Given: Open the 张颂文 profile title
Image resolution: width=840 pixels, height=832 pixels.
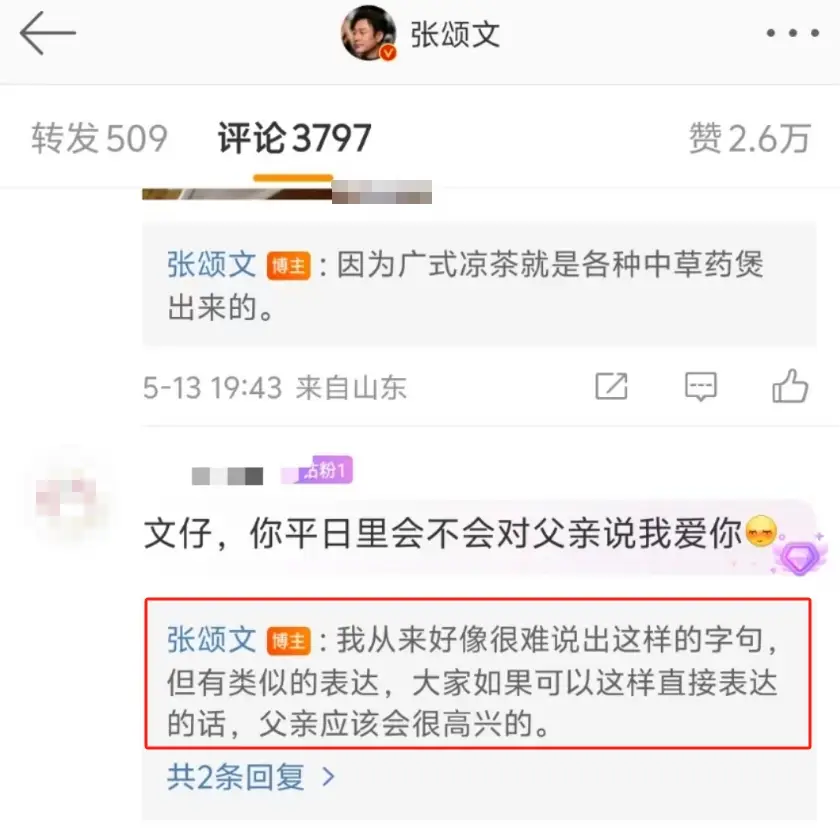Looking at the screenshot, I should tap(455, 35).
